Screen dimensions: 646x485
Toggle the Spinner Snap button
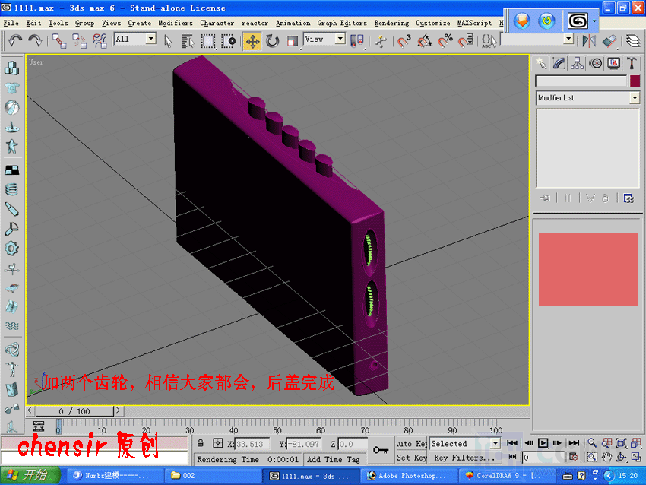pos(466,41)
